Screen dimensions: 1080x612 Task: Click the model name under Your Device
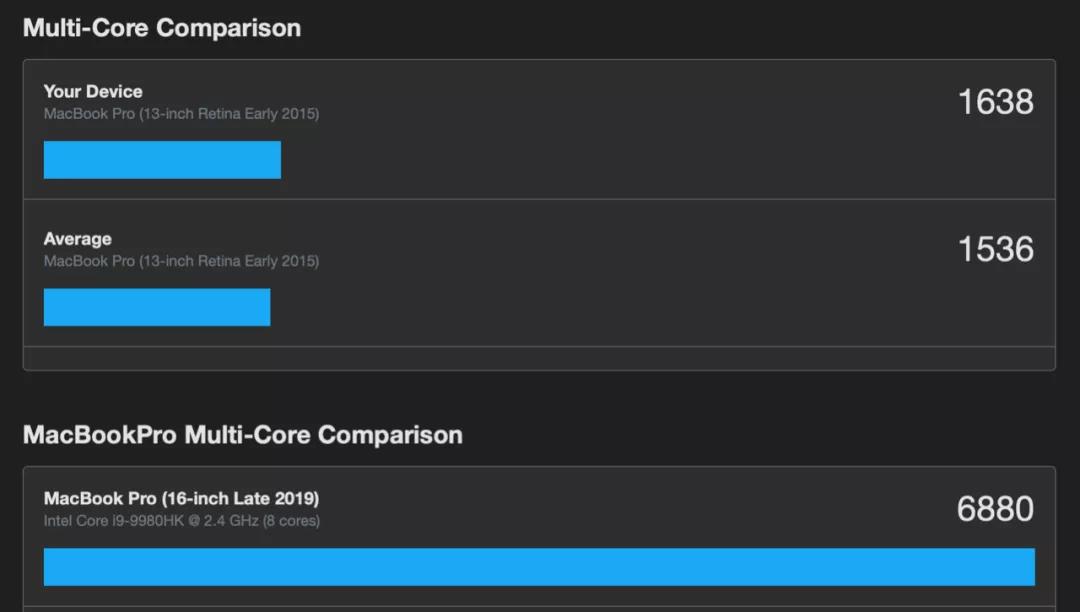pyautogui.click(x=181, y=114)
